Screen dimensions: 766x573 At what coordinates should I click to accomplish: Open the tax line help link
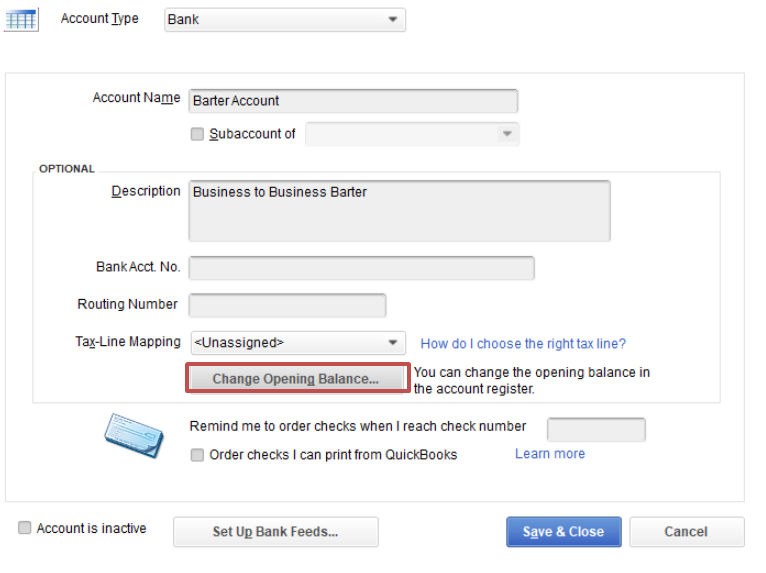[523, 343]
